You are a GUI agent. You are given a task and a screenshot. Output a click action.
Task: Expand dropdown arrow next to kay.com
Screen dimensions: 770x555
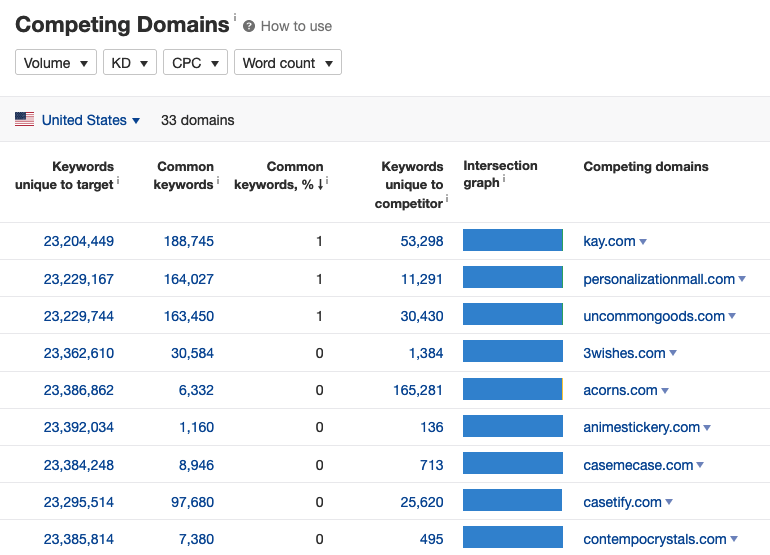(x=643, y=242)
